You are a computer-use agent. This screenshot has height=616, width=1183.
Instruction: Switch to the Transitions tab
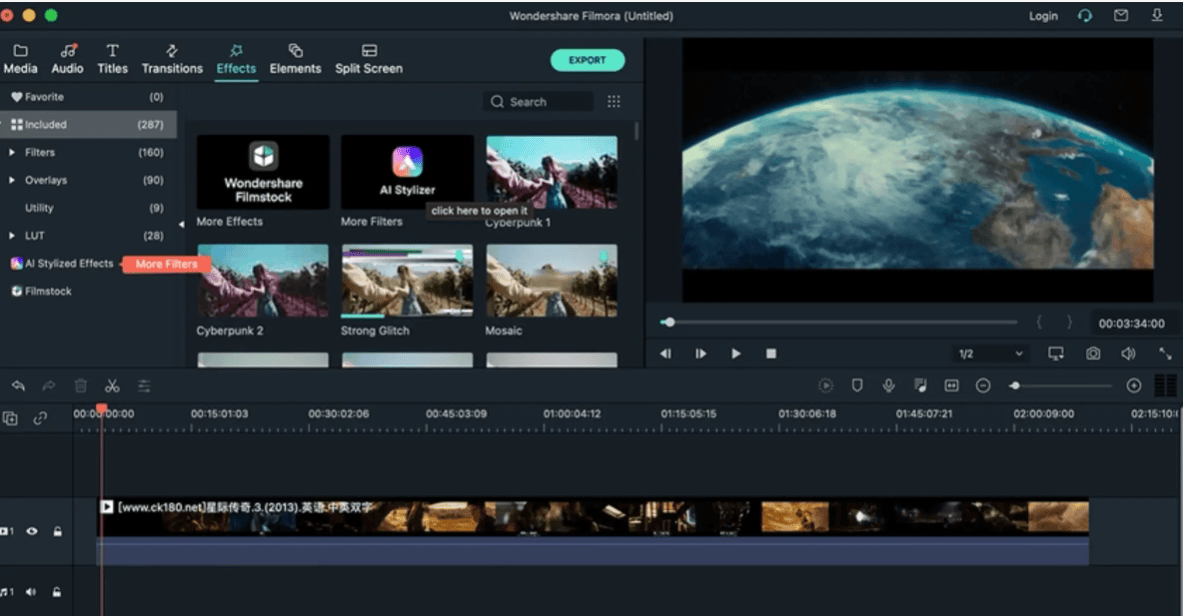pyautogui.click(x=172, y=58)
